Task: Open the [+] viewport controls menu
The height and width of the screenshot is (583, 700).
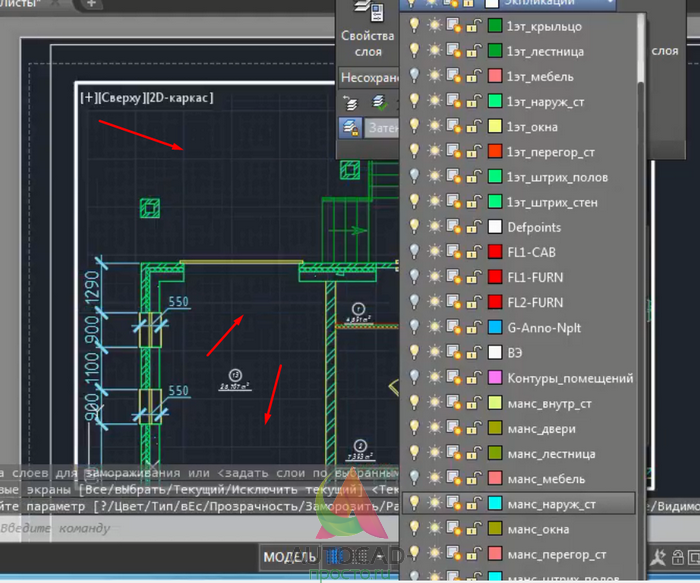Action: 87,98
